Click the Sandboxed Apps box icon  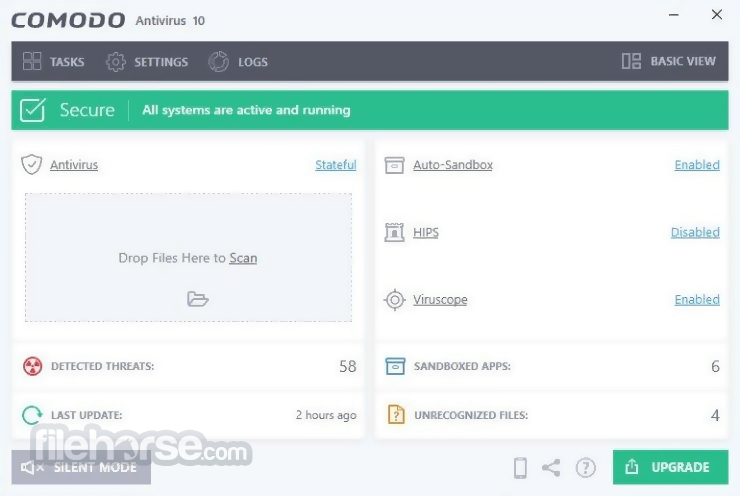395,366
